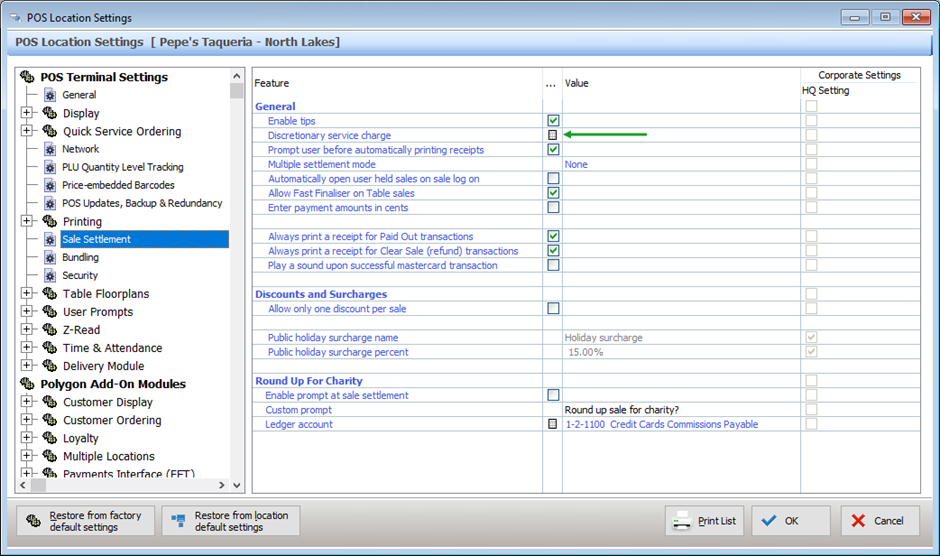The width and height of the screenshot is (940, 556).
Task: Click the Security gear icon in tree
Action: [x=49, y=275]
